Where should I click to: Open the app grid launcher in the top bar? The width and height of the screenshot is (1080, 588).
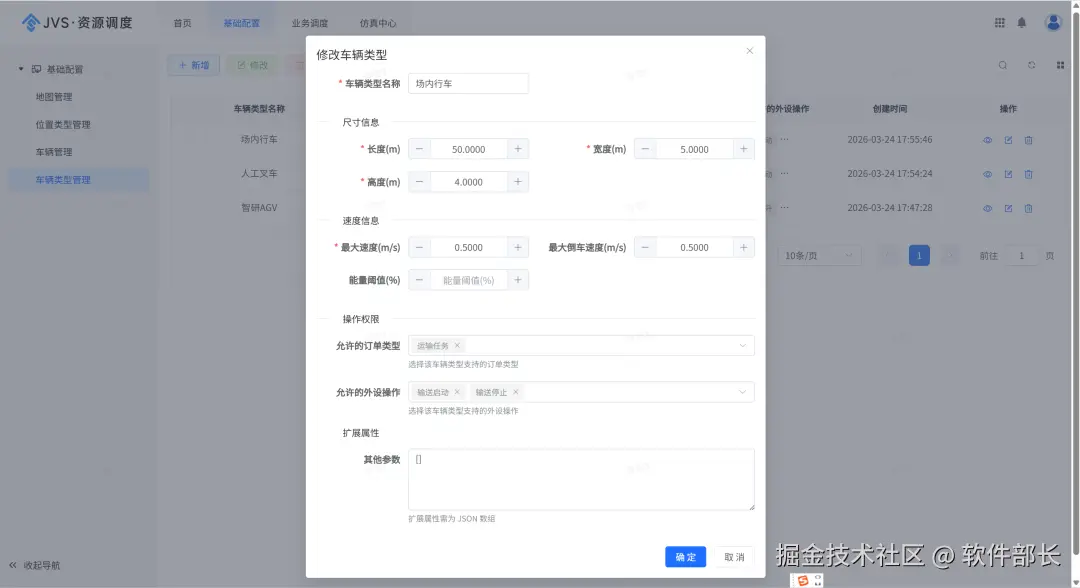coord(998,22)
